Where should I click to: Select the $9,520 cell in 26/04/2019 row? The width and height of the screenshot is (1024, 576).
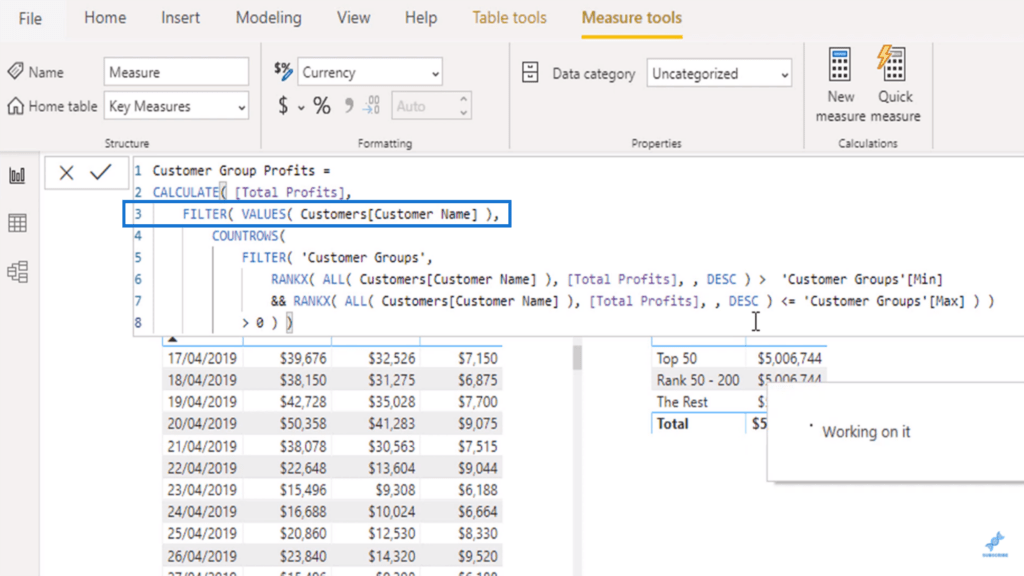click(477, 556)
